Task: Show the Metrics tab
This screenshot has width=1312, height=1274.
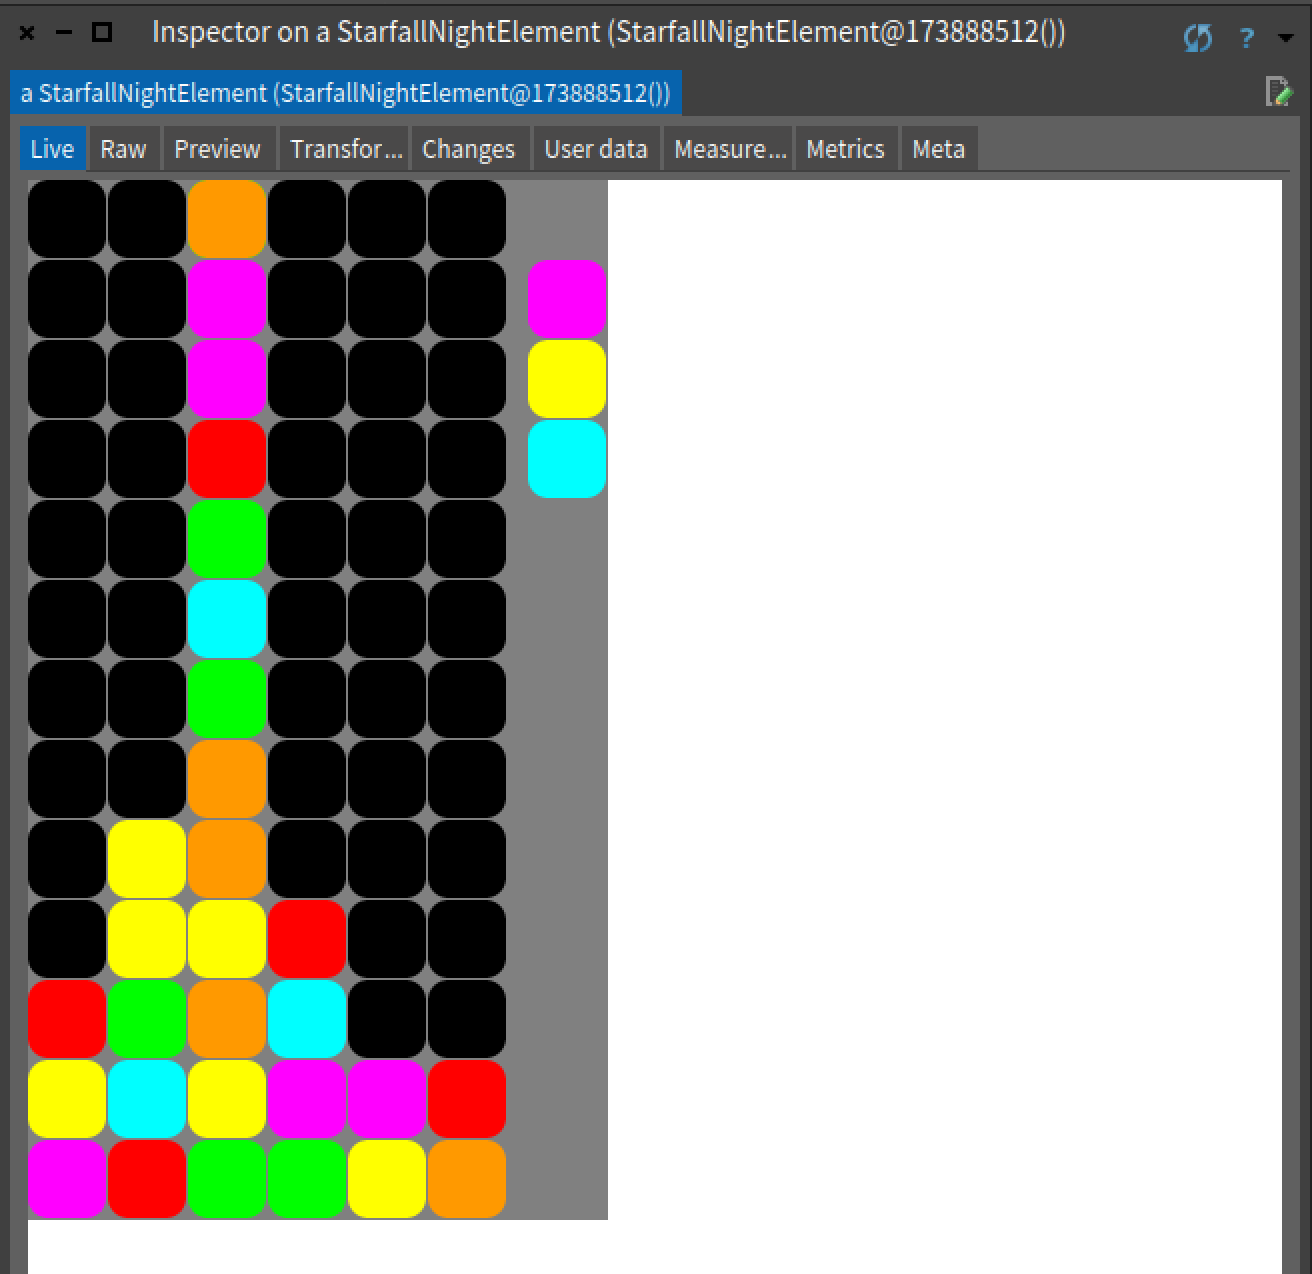Action: 845,149
